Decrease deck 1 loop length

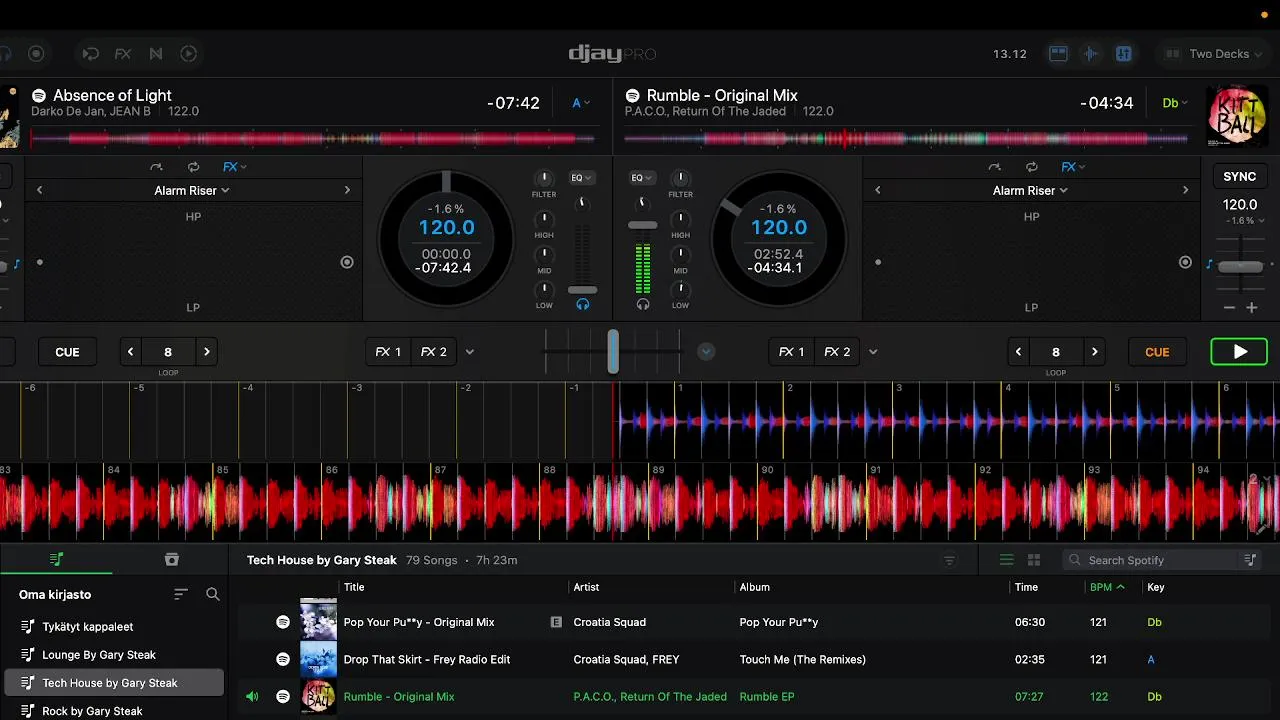[x=130, y=352]
